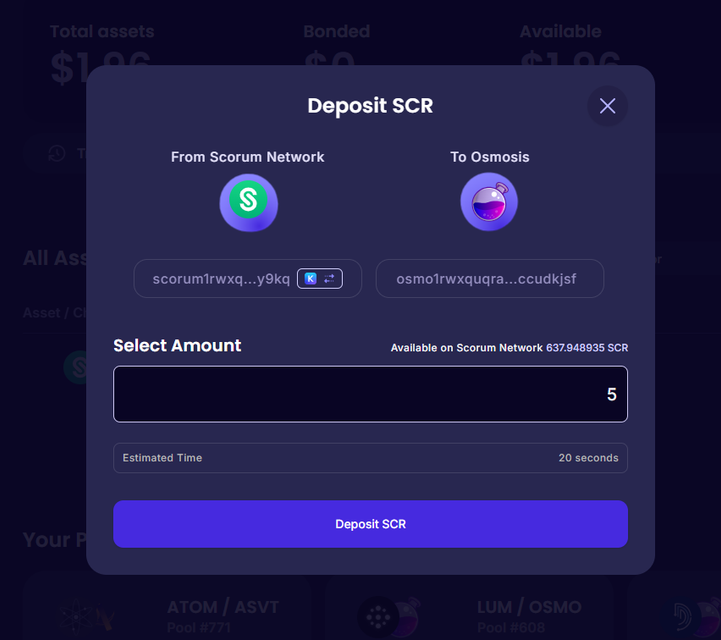Screen dimensions: 721x640
Task: Select the scorum1rwxq...y9kq address box
Action: tap(247, 279)
